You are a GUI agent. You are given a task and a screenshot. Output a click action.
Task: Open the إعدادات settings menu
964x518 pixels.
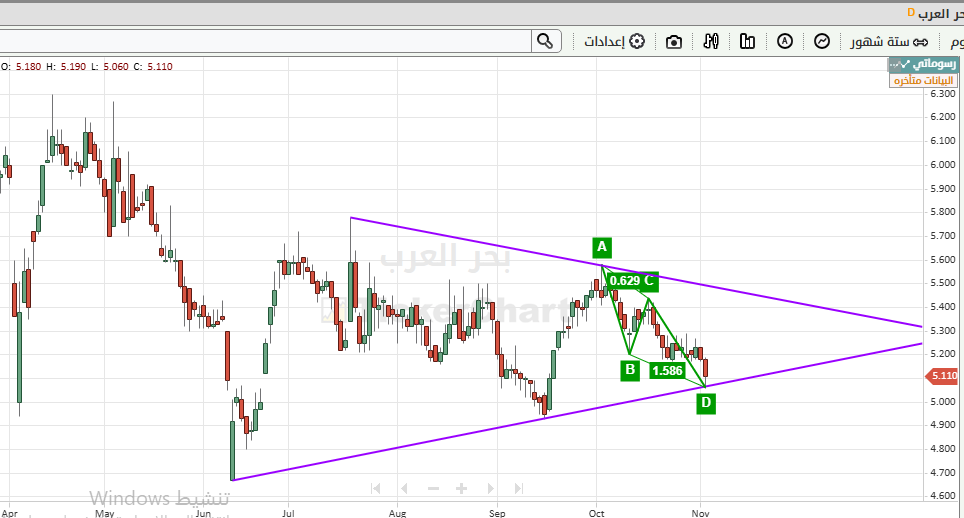[614, 41]
